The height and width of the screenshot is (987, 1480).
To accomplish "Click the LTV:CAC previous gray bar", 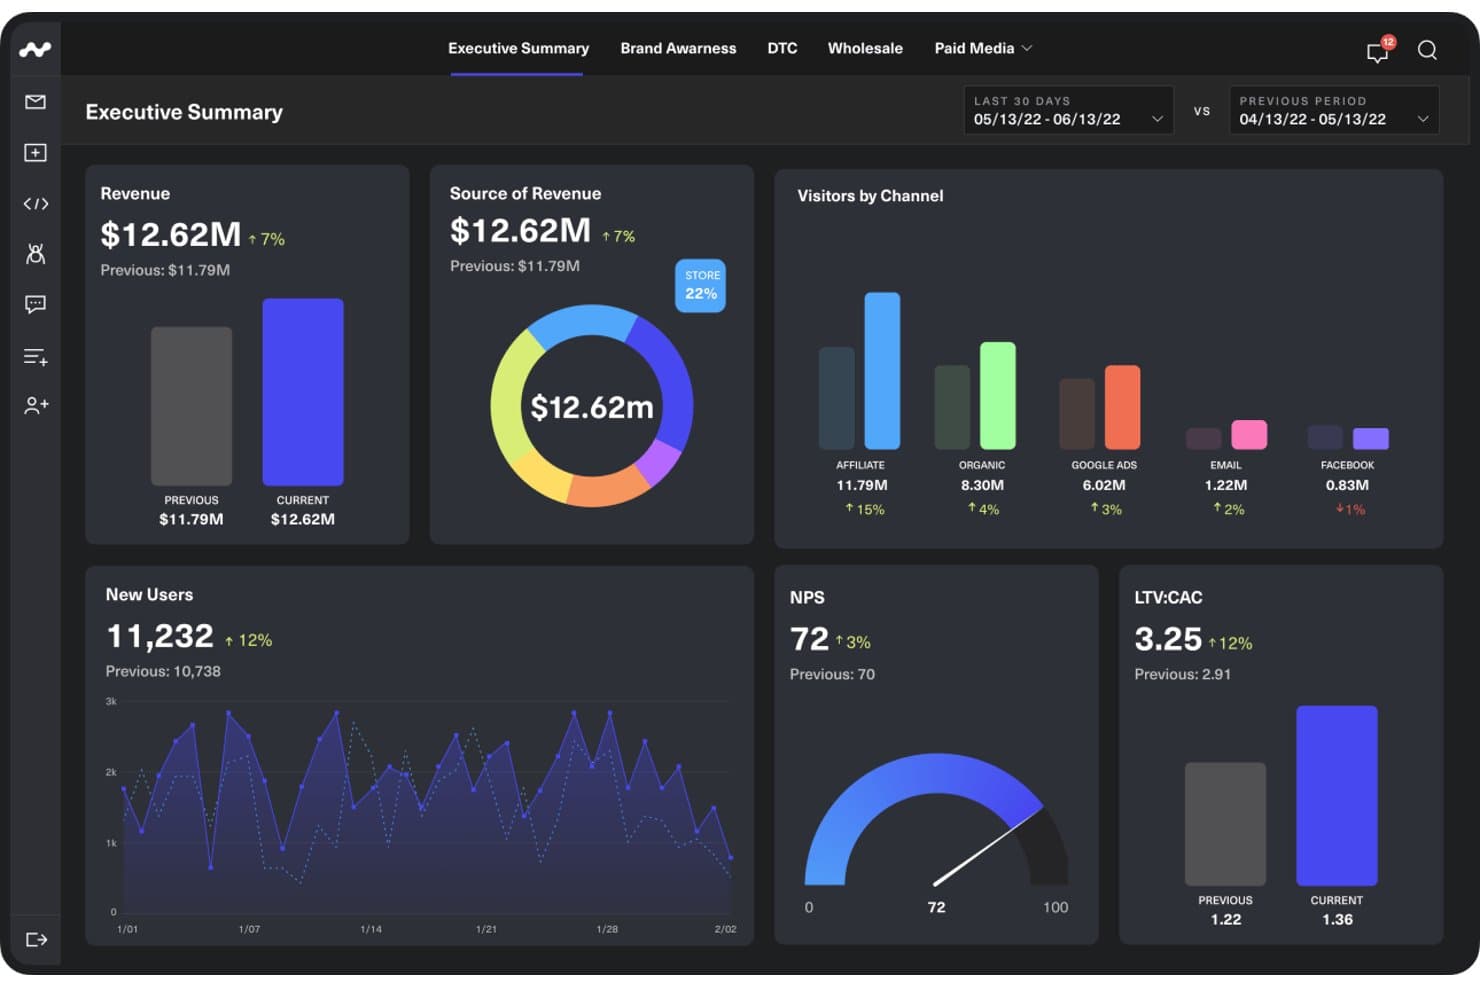I will pyautogui.click(x=1225, y=824).
